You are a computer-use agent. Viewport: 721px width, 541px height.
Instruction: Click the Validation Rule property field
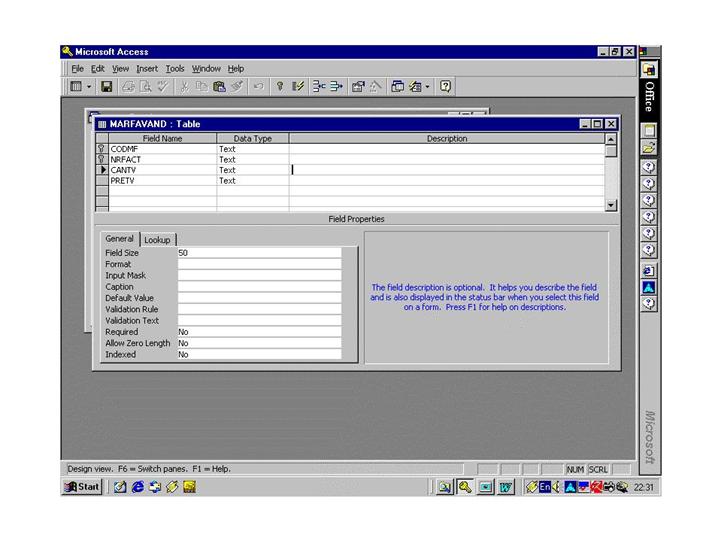click(x=259, y=309)
